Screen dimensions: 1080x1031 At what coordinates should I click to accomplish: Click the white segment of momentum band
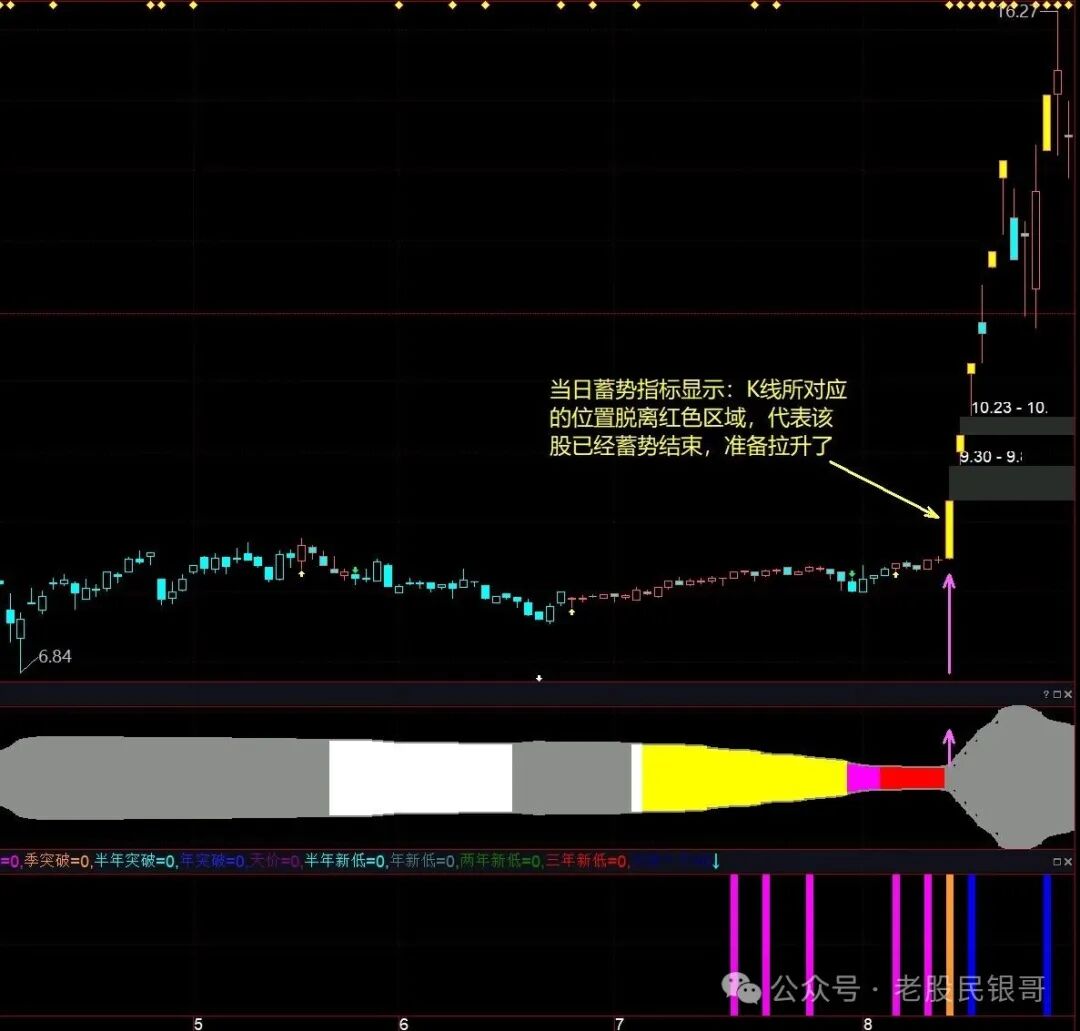[x=420, y=778]
